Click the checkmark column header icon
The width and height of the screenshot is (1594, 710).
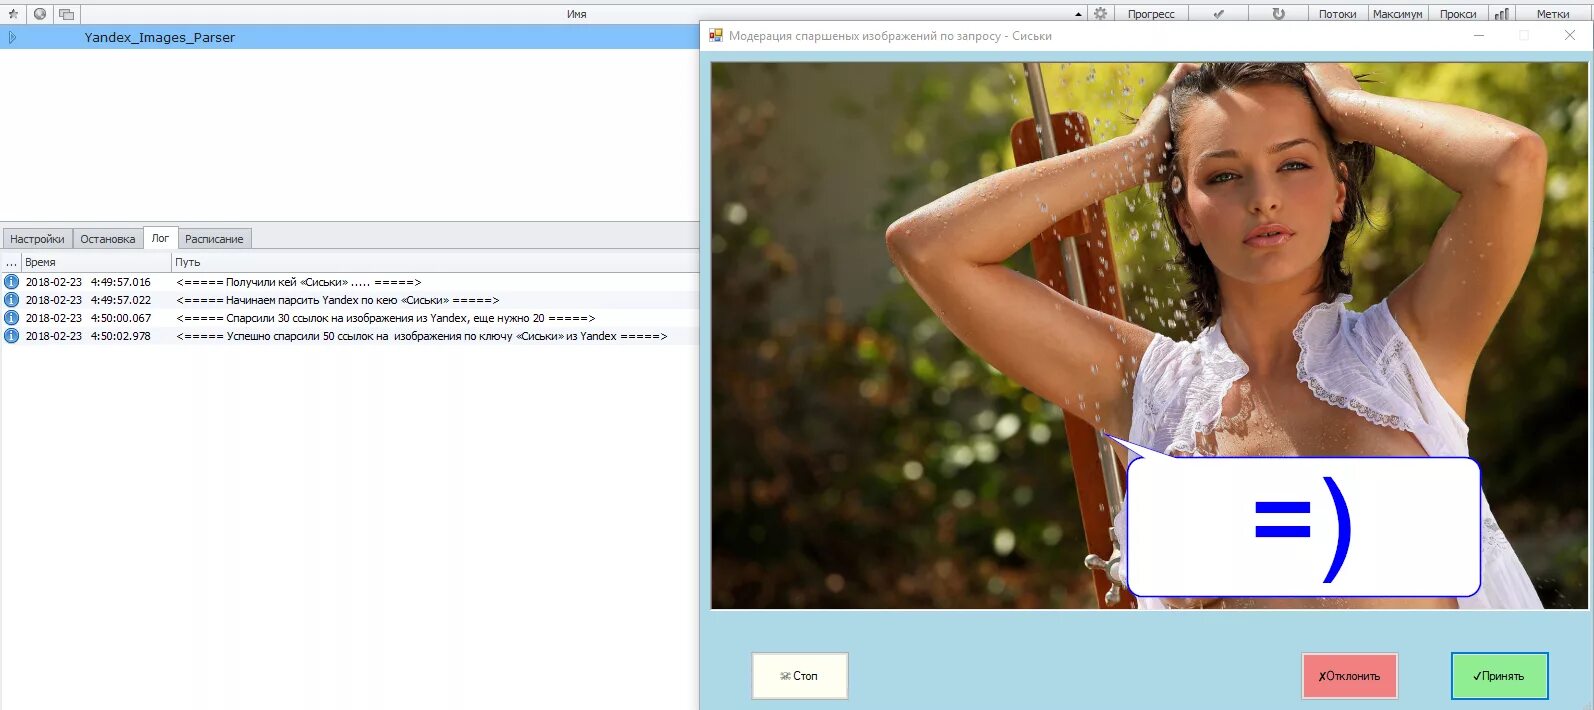[x=1218, y=14]
